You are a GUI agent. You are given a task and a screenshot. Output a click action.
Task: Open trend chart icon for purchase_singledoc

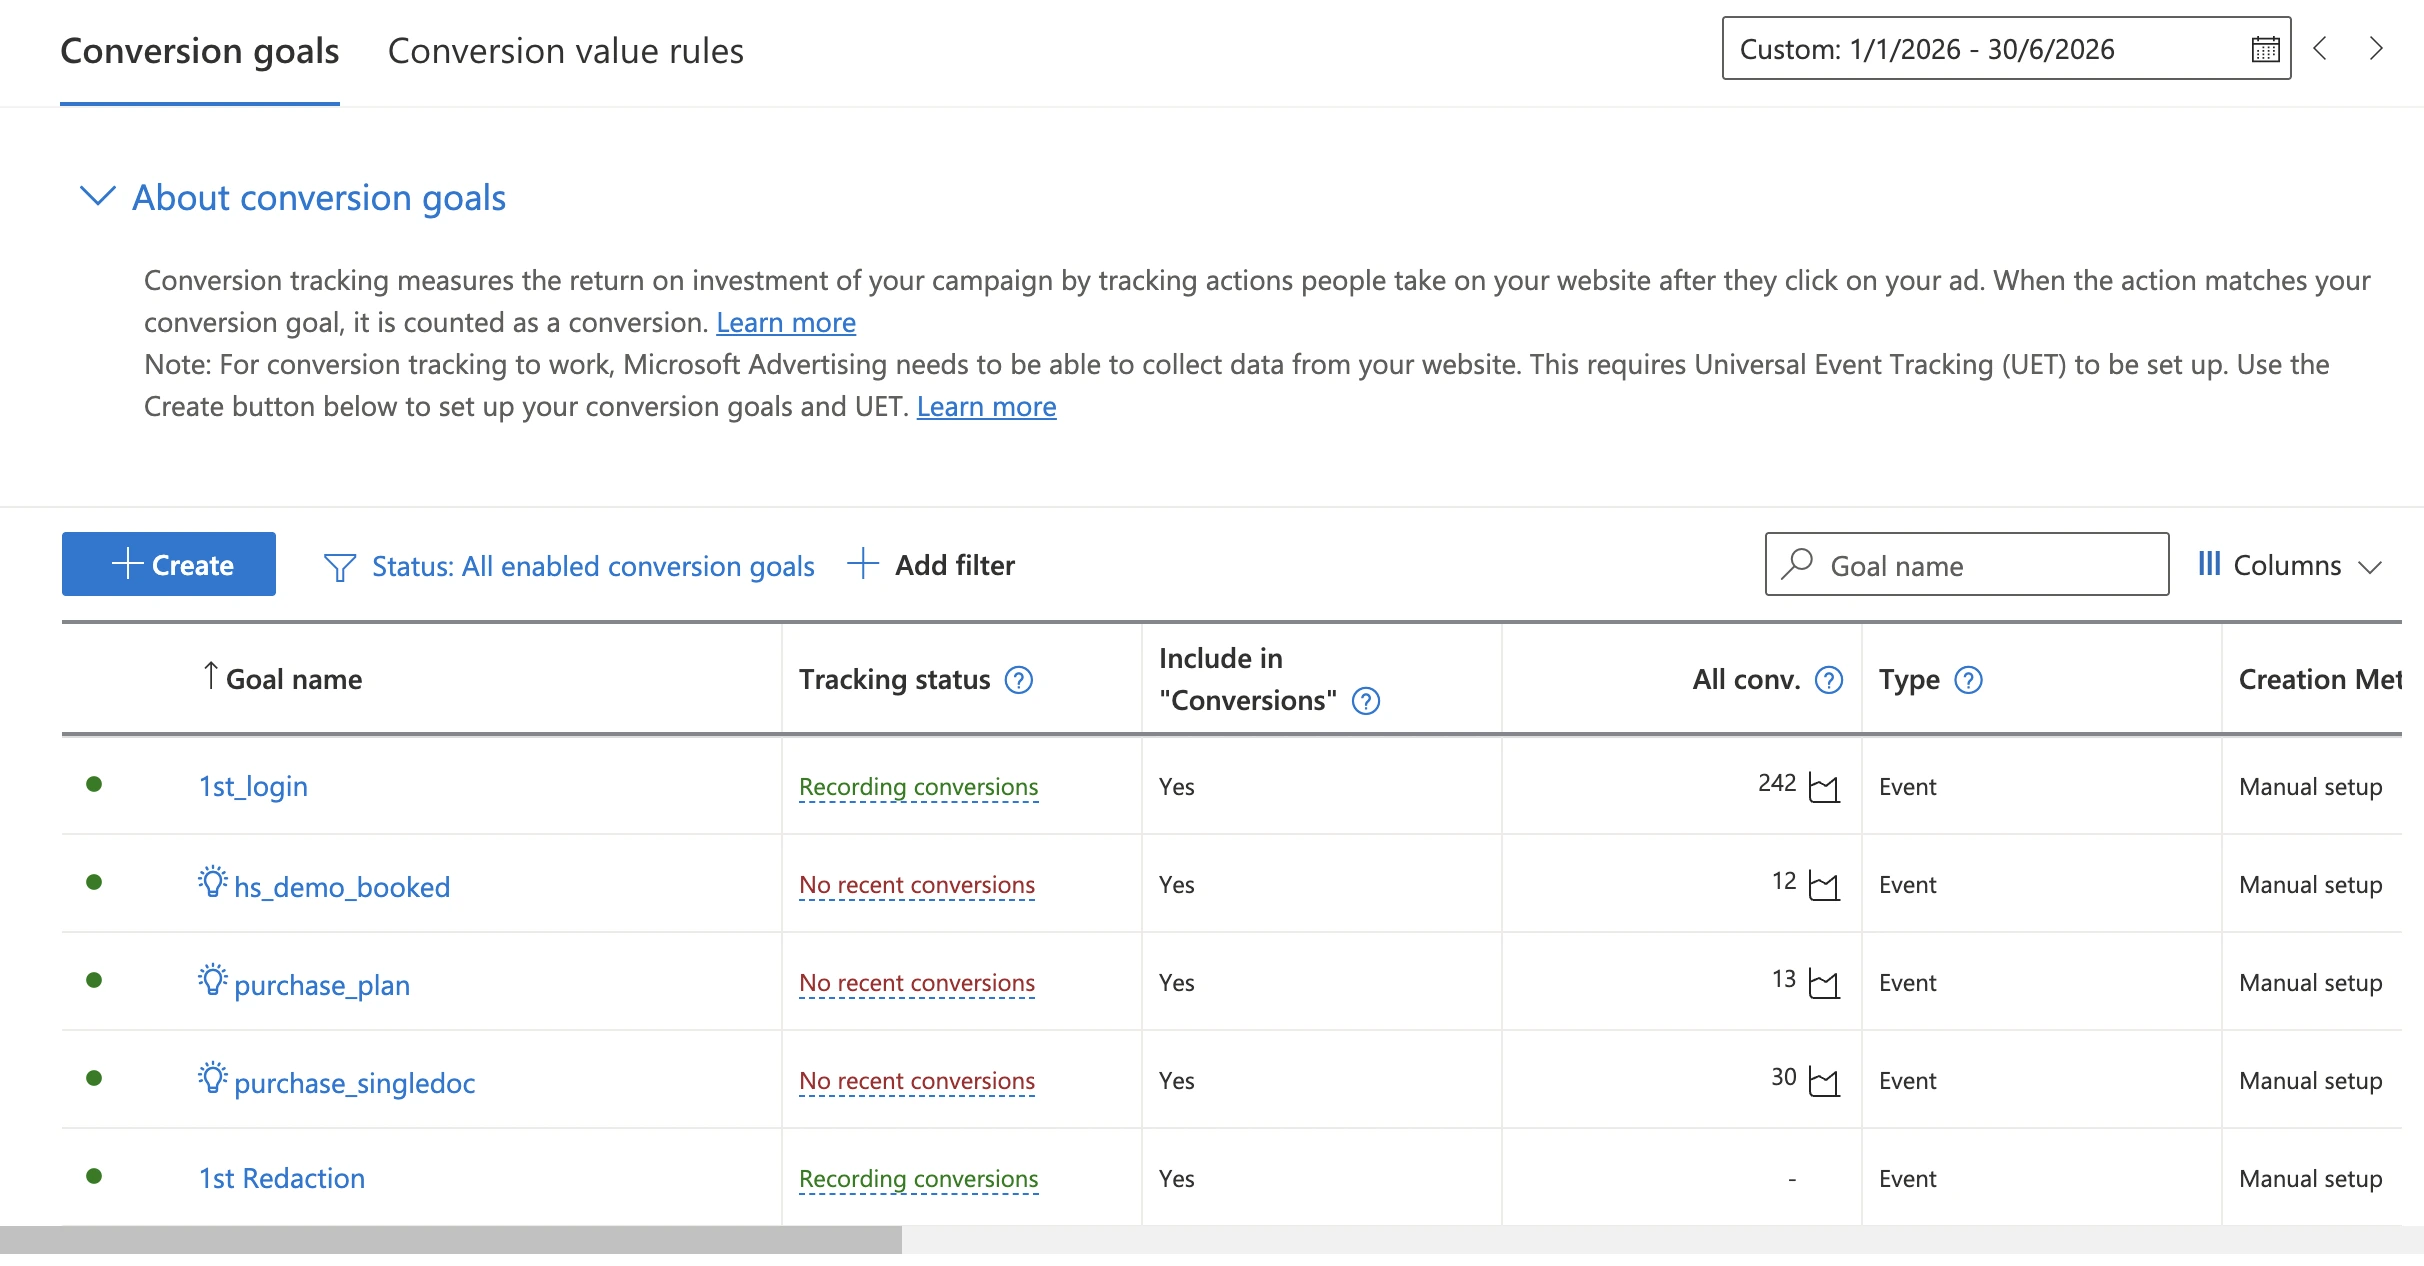pyautogui.click(x=1824, y=1082)
